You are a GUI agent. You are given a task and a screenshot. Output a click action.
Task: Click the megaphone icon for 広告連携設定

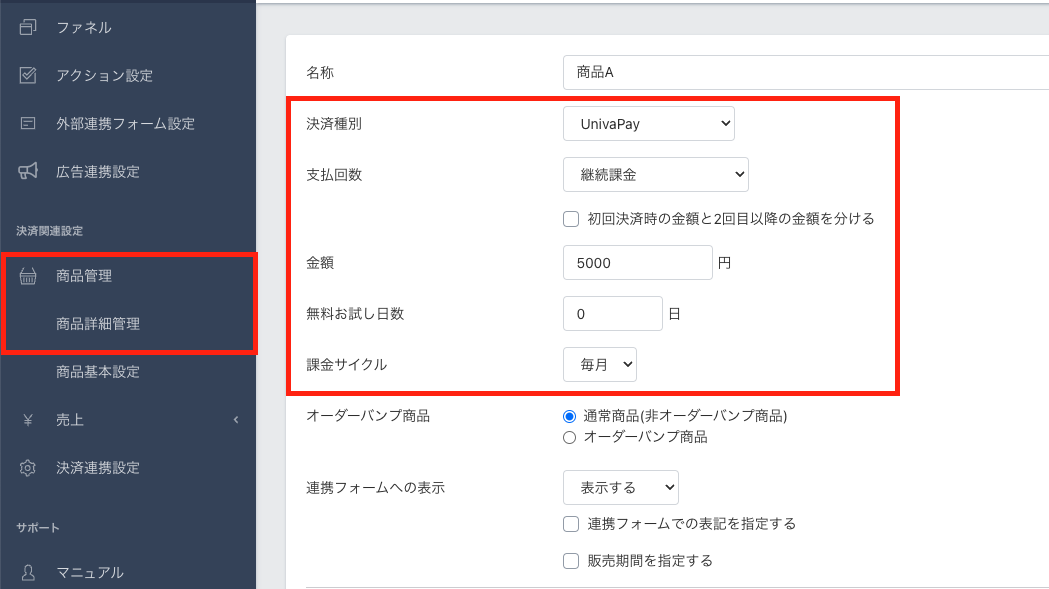pos(28,171)
